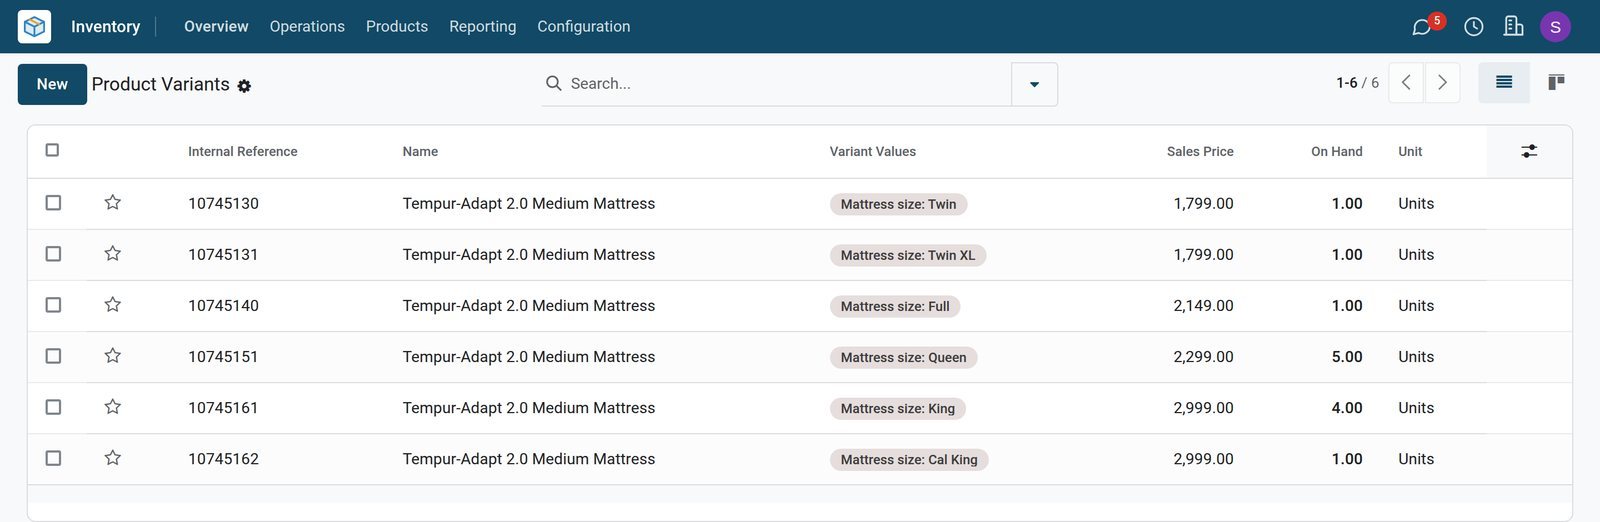1600x522 pixels.
Task: Sort by Internal Reference column header
Action: [x=243, y=152]
